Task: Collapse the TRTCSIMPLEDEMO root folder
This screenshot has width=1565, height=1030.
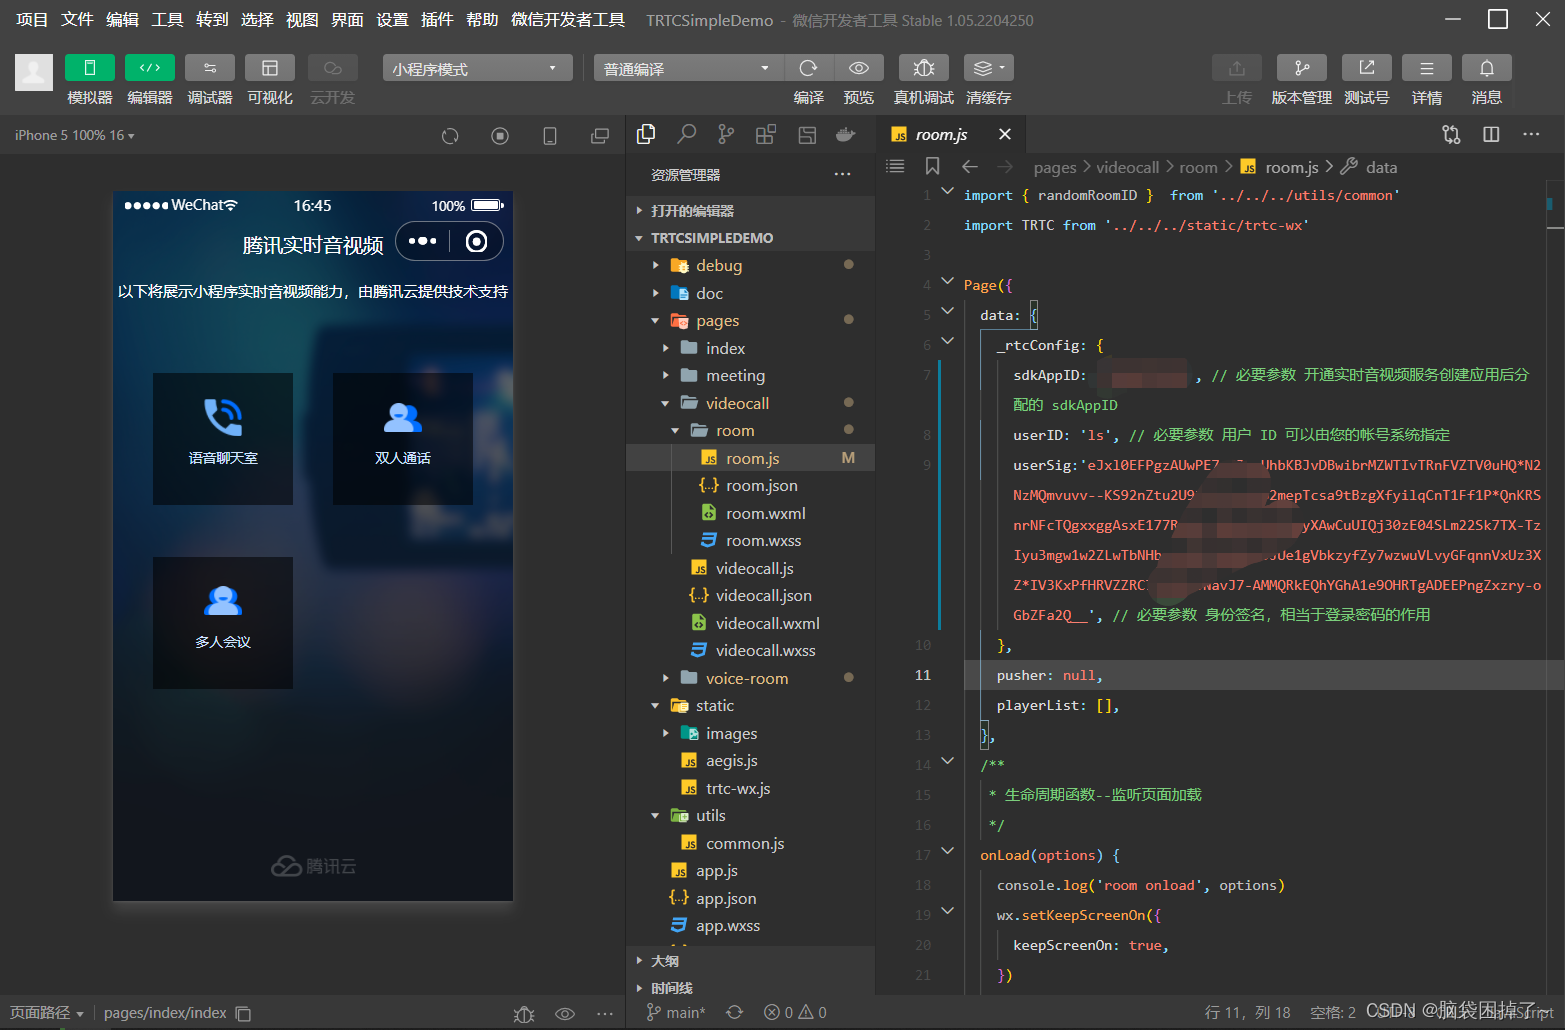Action: click(750, 238)
